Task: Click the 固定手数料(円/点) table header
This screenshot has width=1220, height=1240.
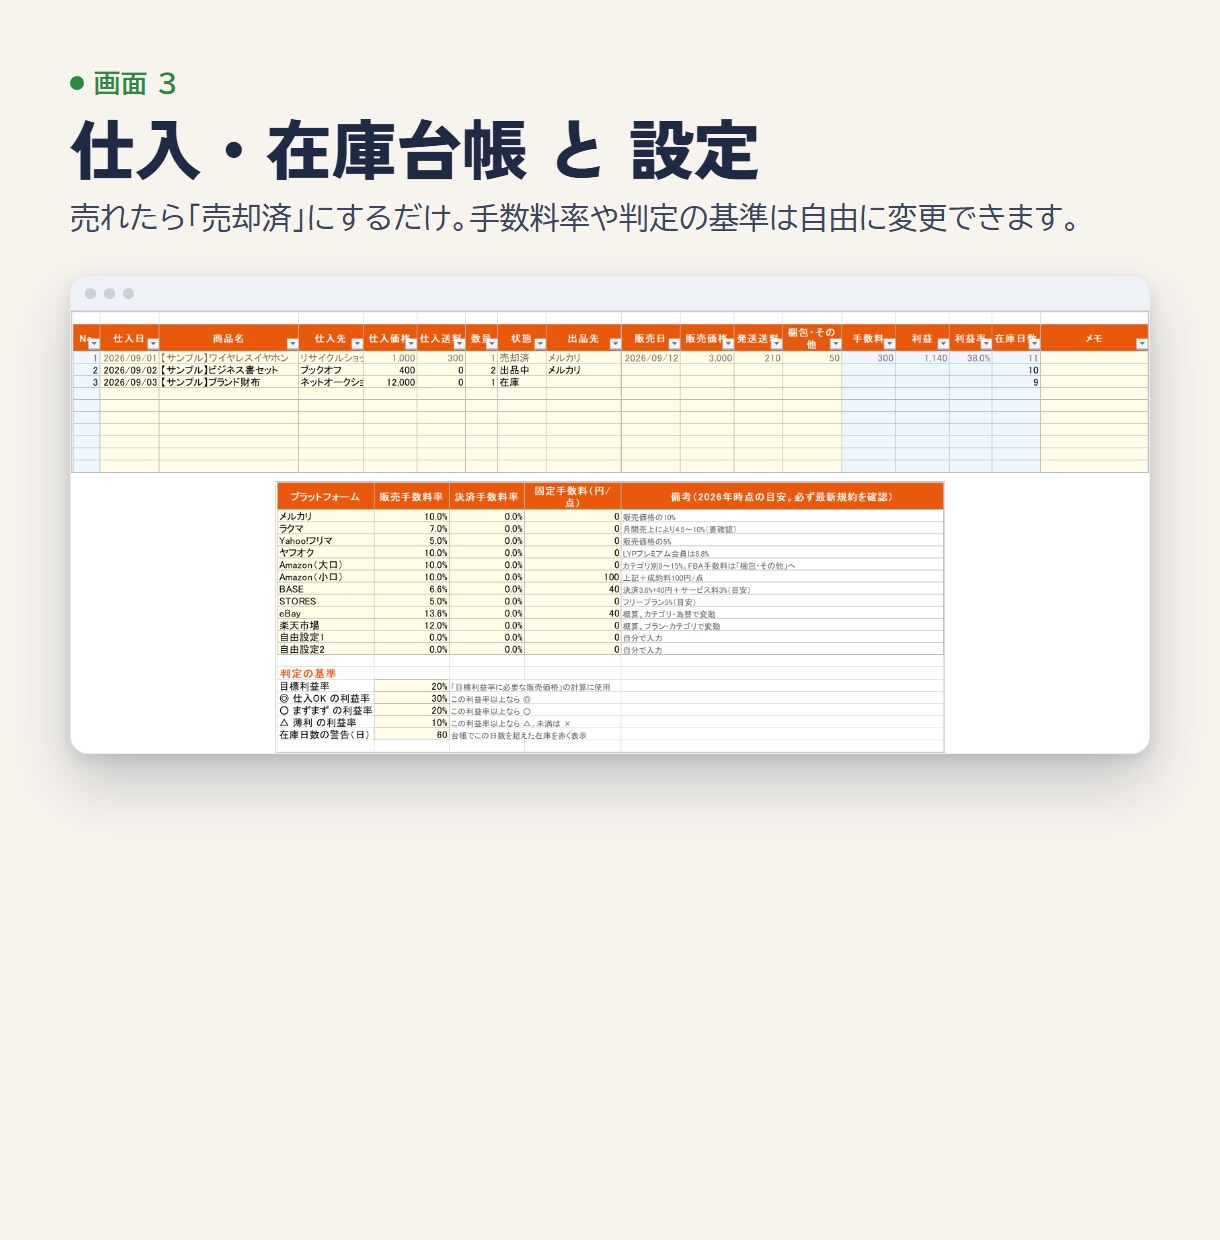Action: [x=573, y=497]
